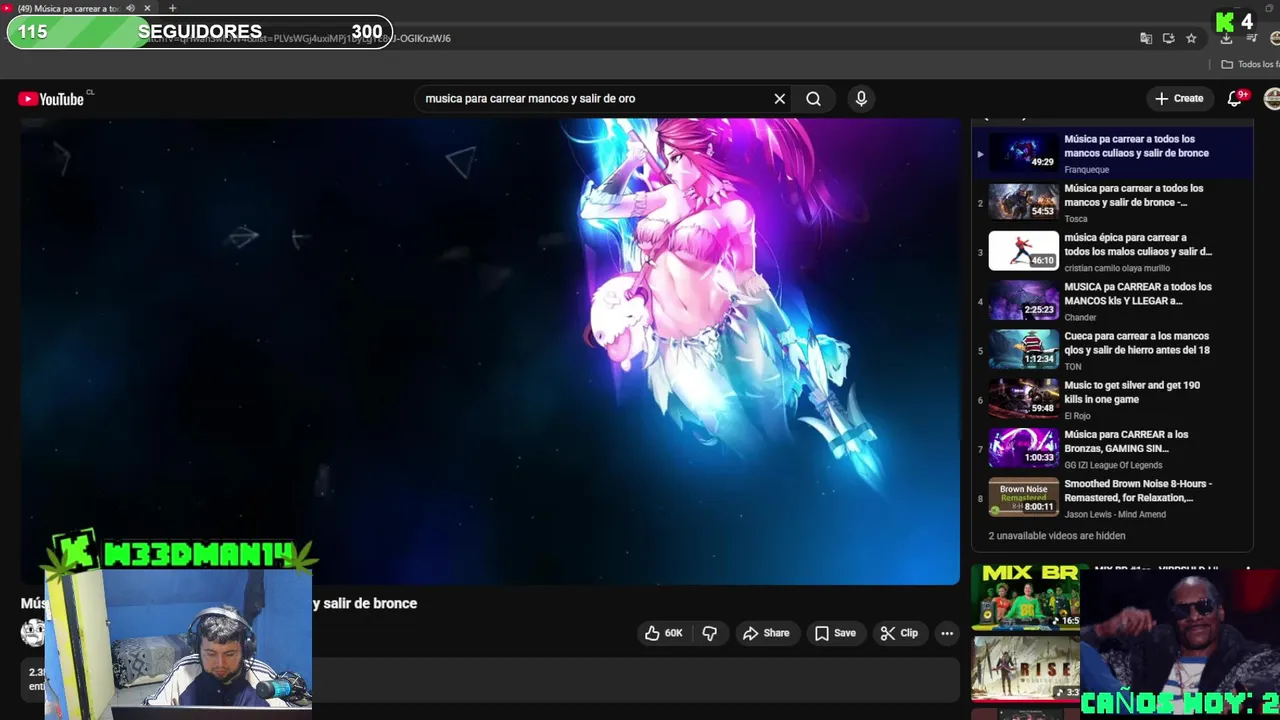Start voice search with the microphone icon
1280x720 pixels.
click(861, 98)
